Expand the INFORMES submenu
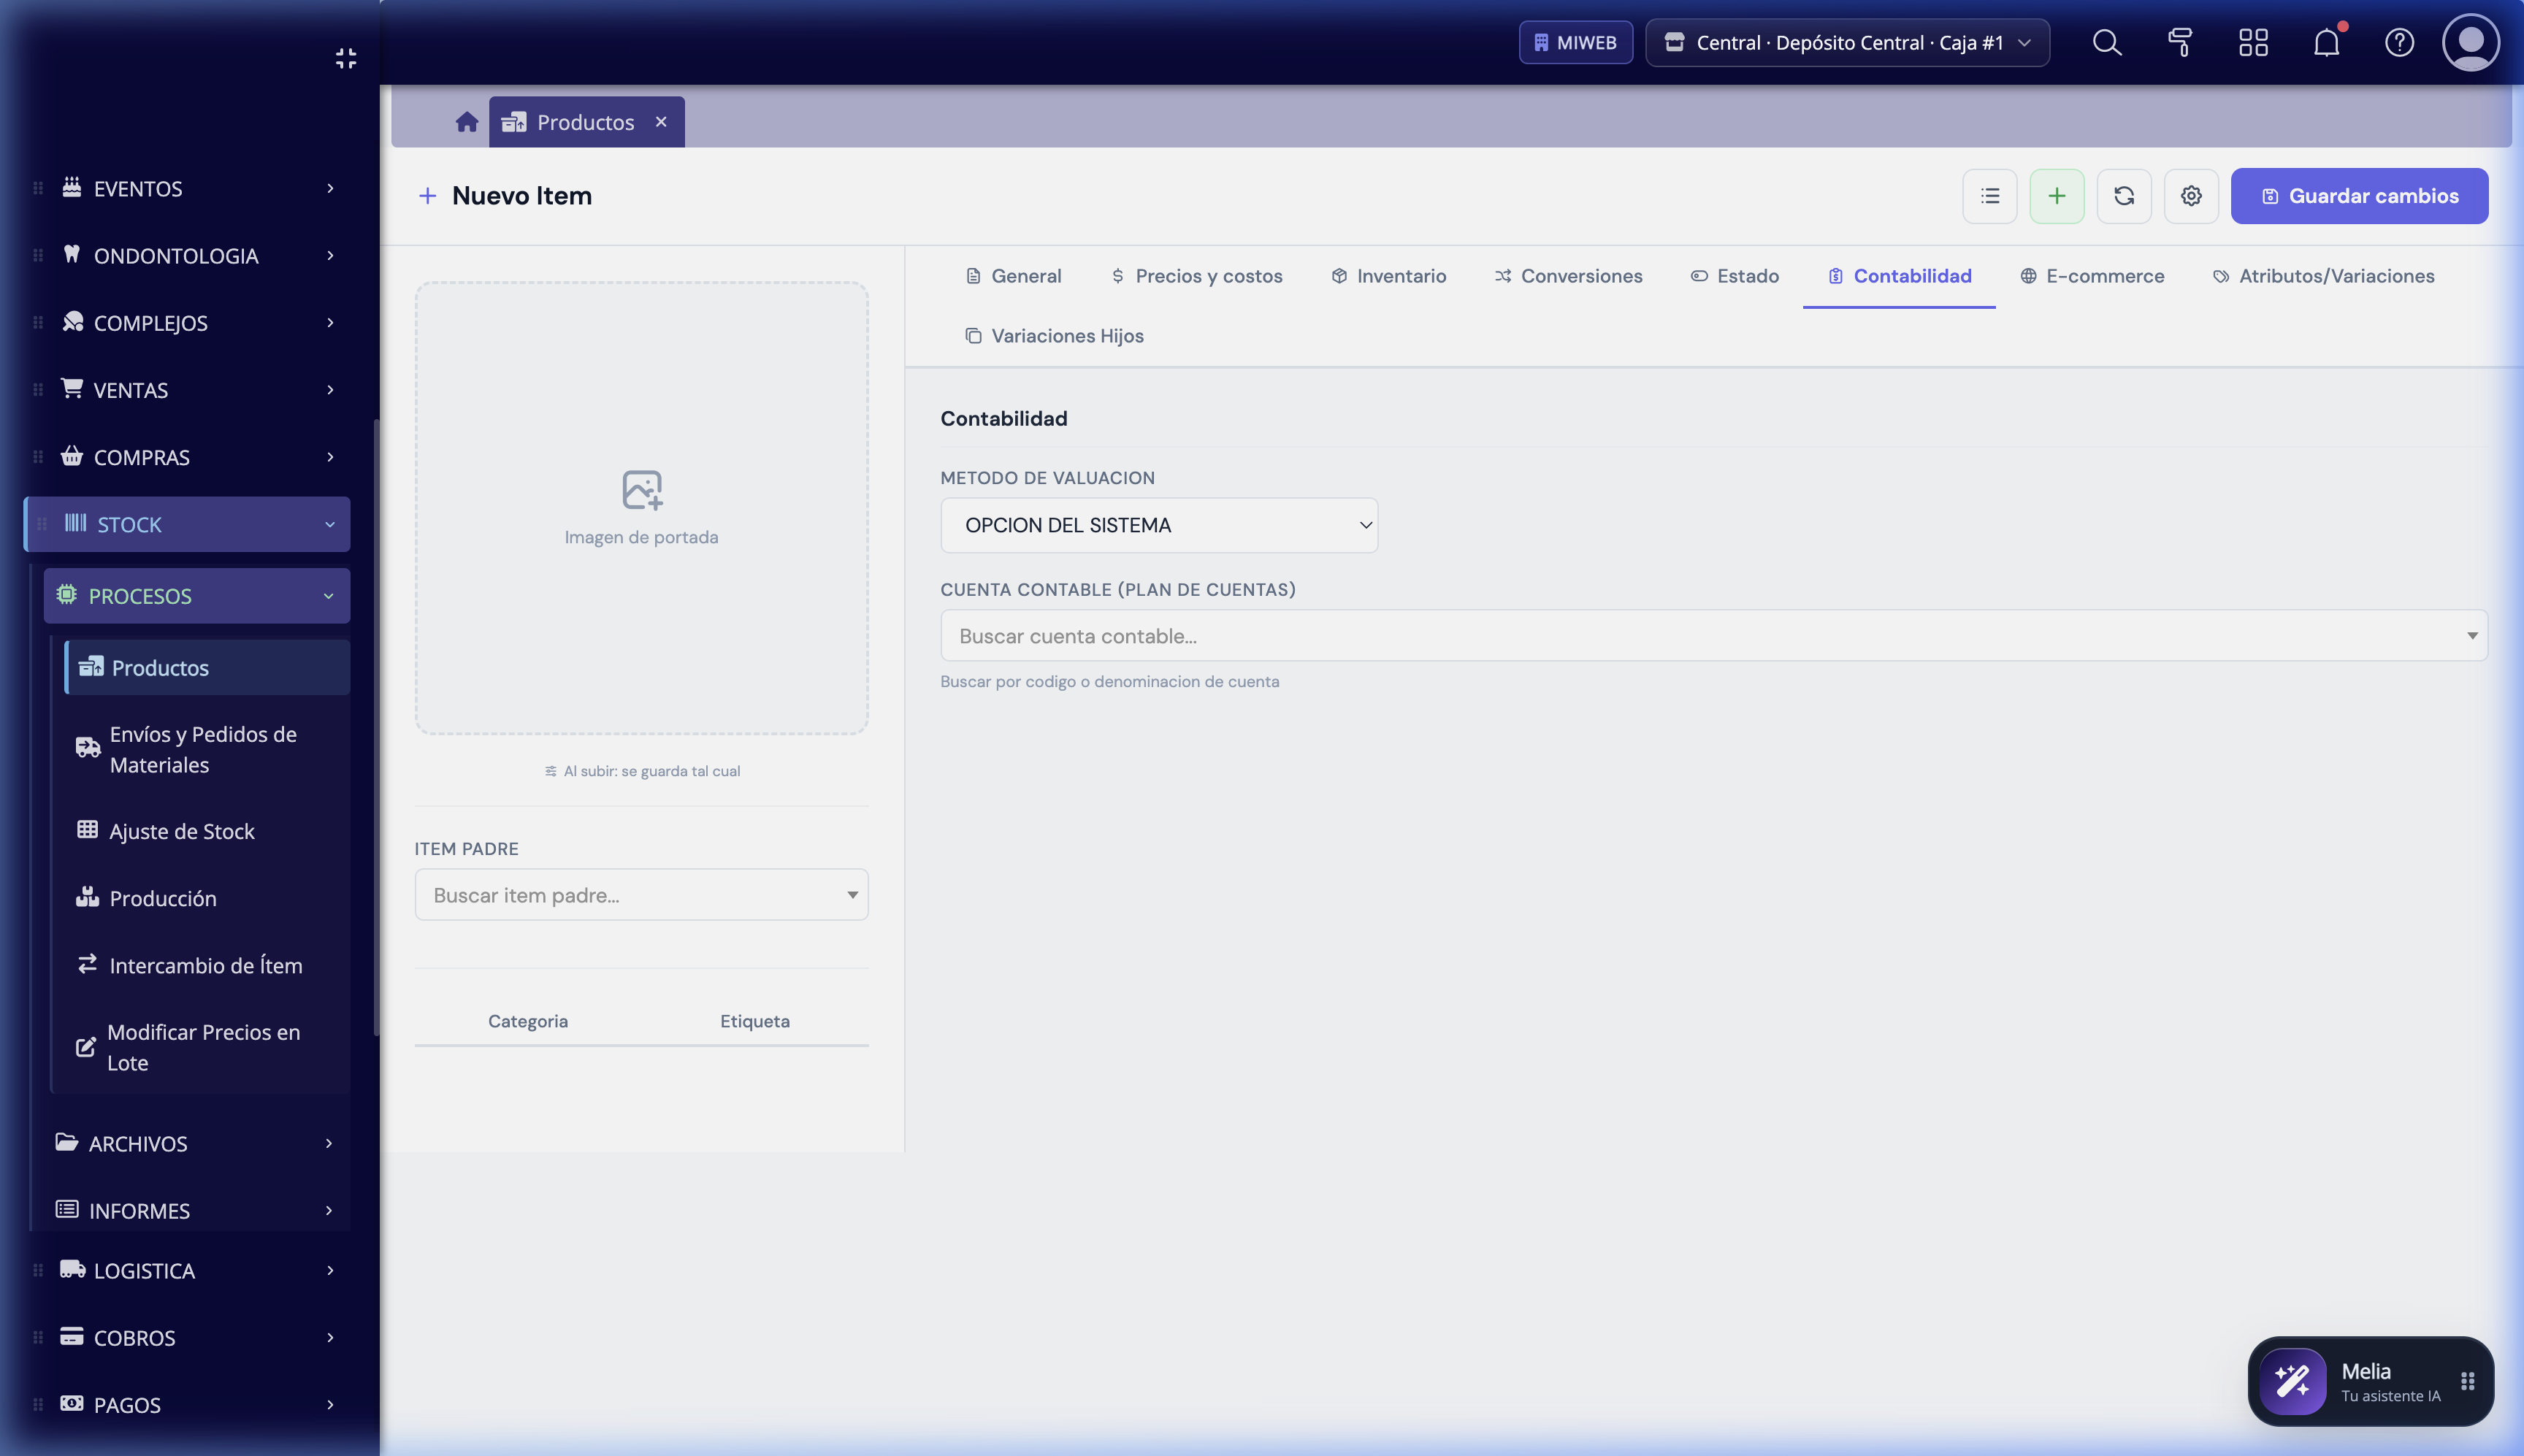Screen dimensions: 2524x1456 click(x=197, y=1210)
